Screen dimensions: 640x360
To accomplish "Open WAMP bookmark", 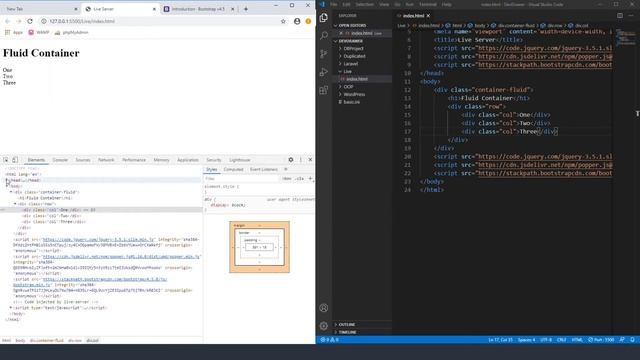I will tap(39, 32).
